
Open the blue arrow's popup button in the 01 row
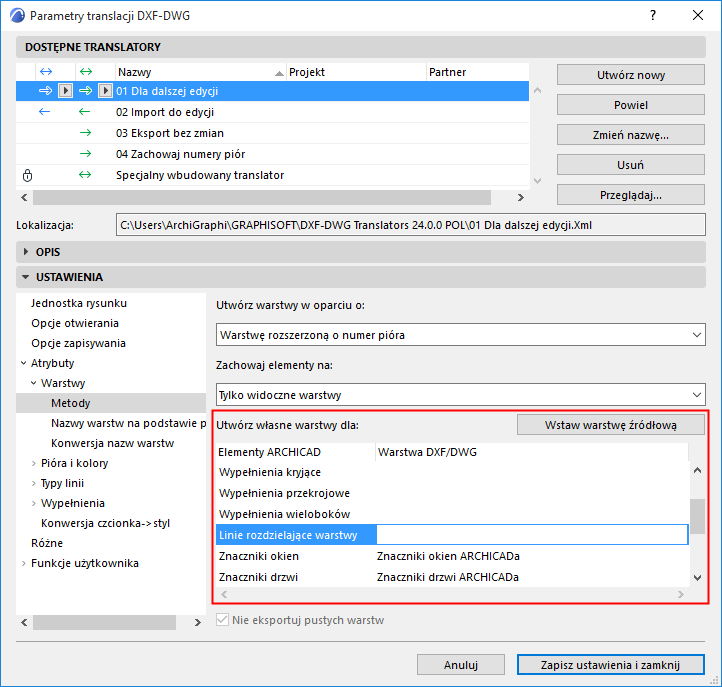pyautogui.click(x=65, y=91)
